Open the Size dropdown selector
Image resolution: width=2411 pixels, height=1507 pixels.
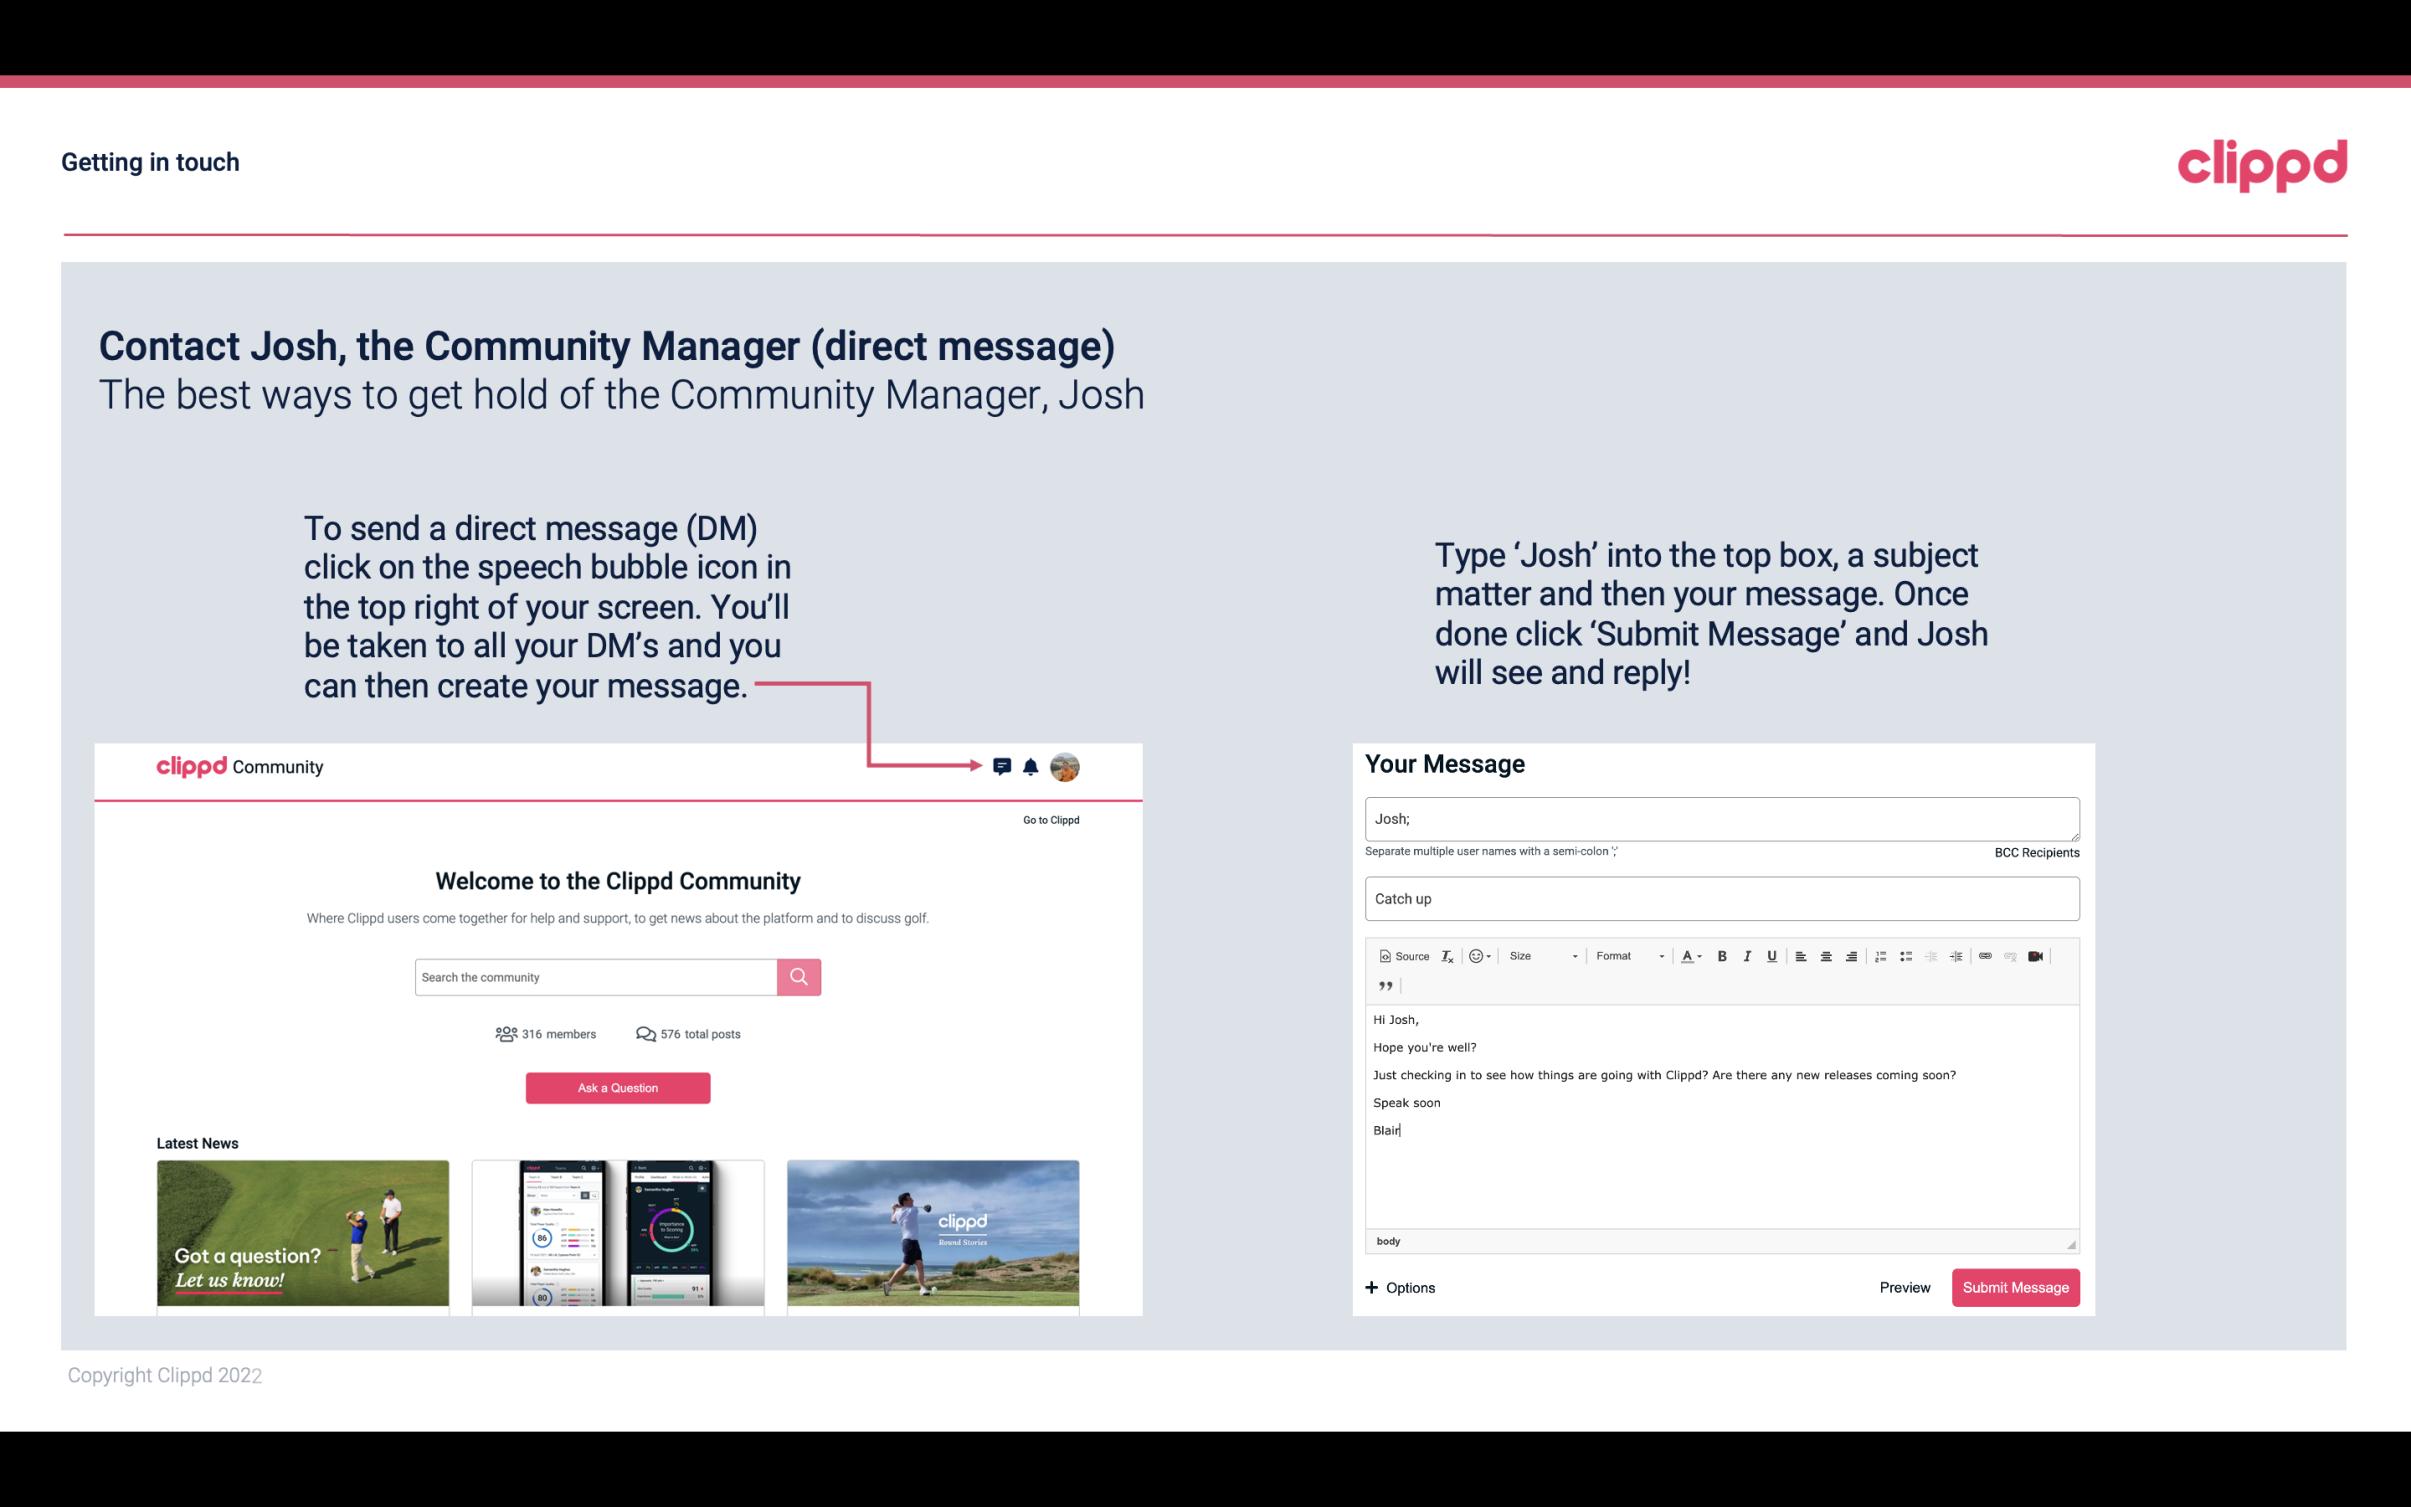click(1540, 955)
